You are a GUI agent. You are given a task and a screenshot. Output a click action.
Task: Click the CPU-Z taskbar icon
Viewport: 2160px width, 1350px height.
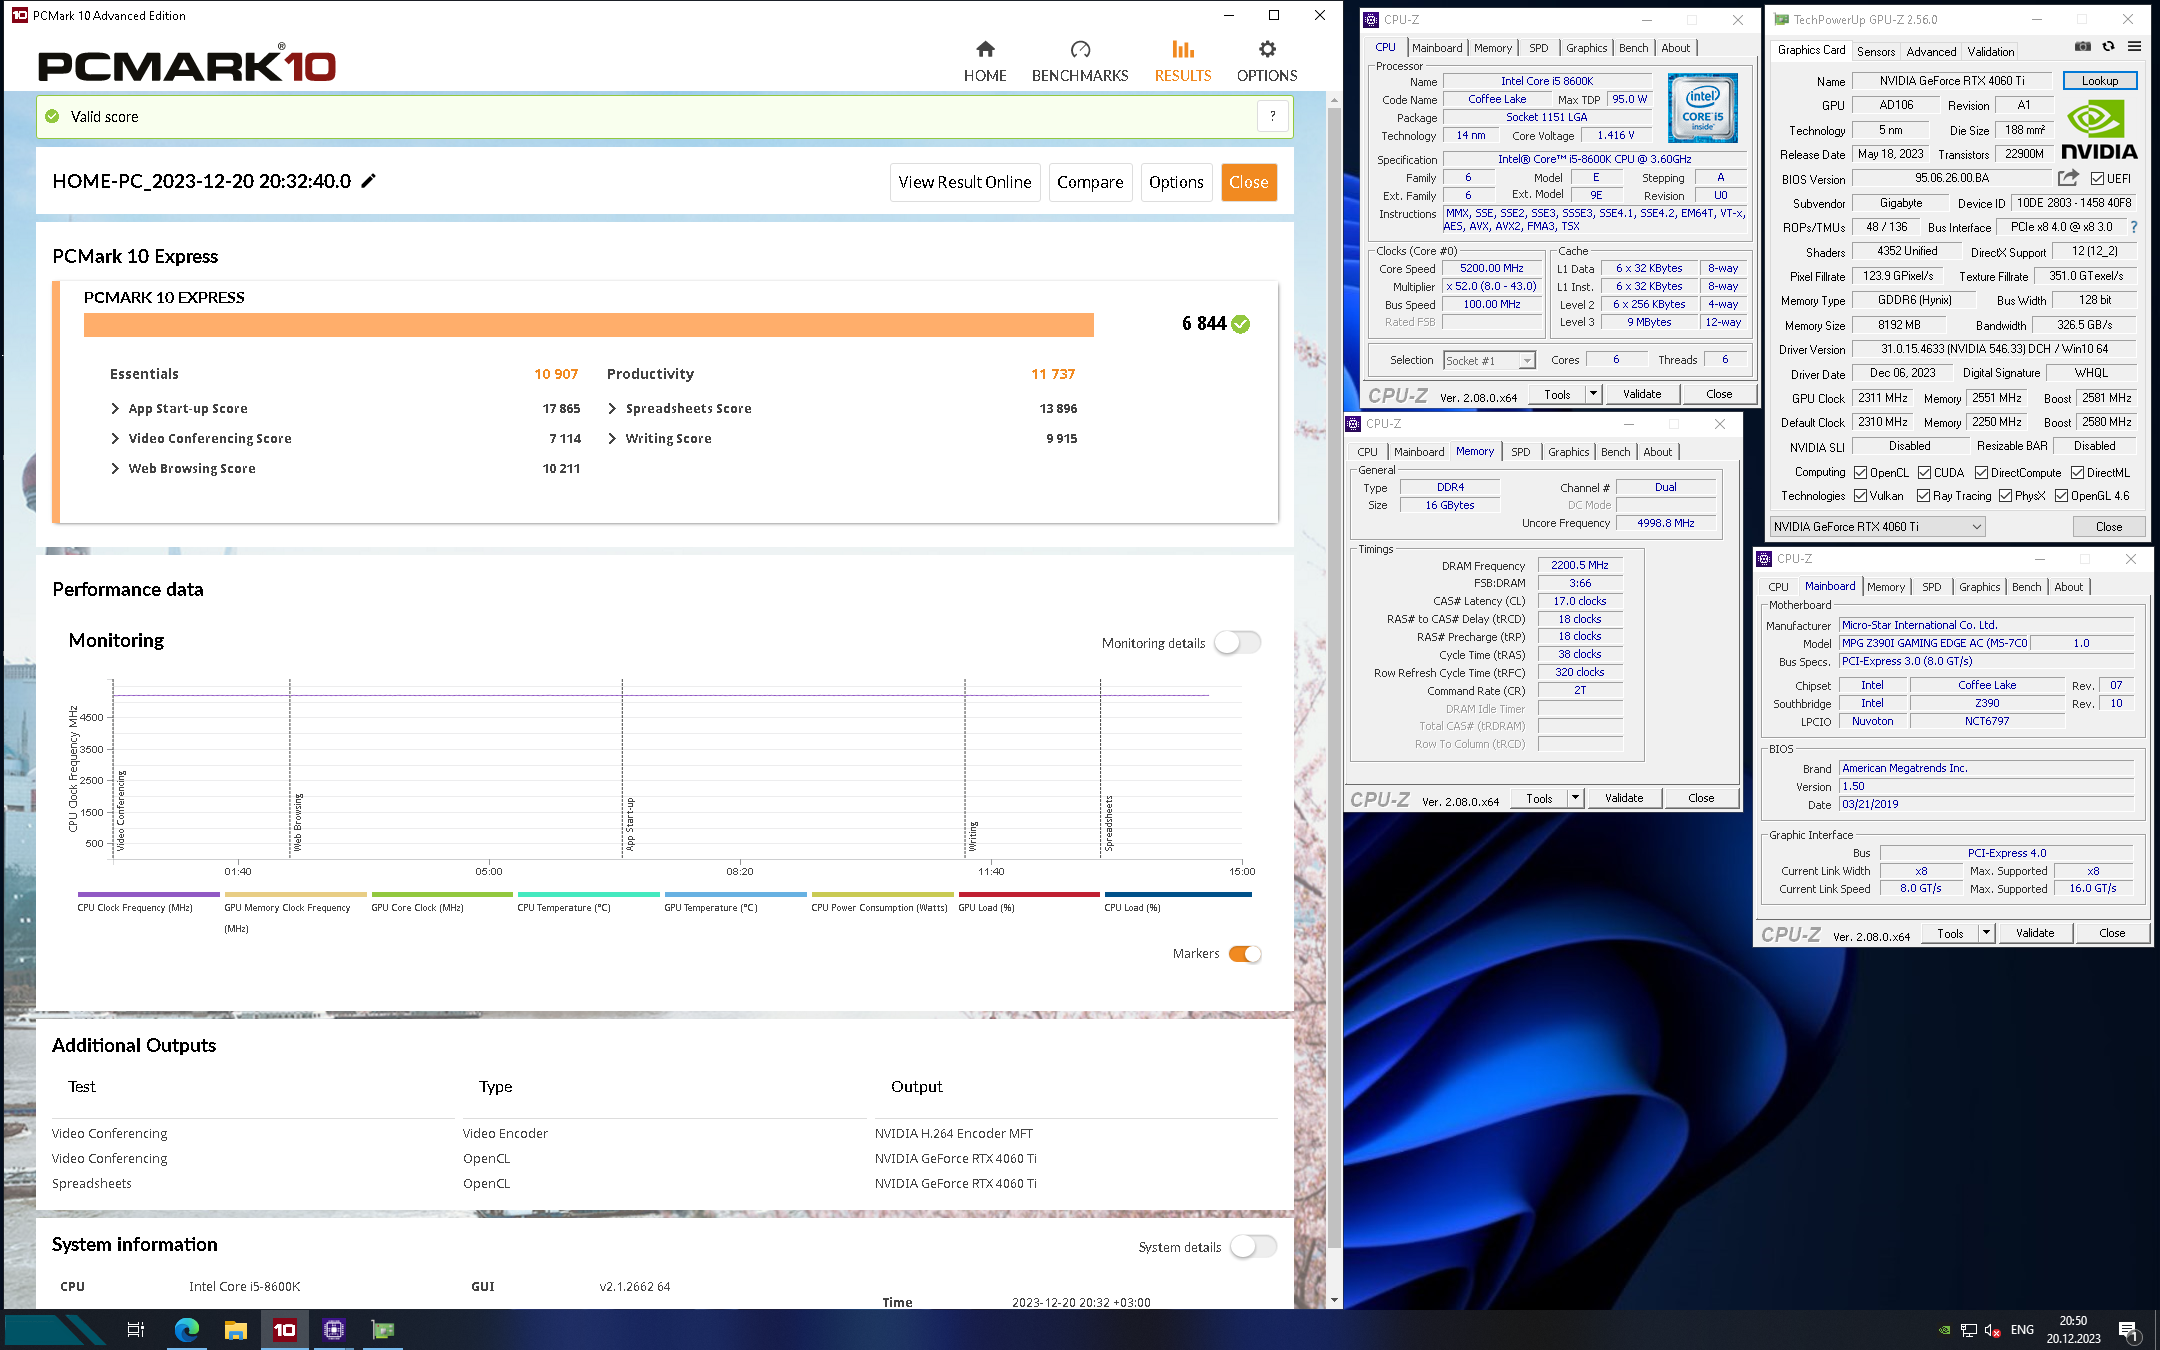click(x=334, y=1329)
